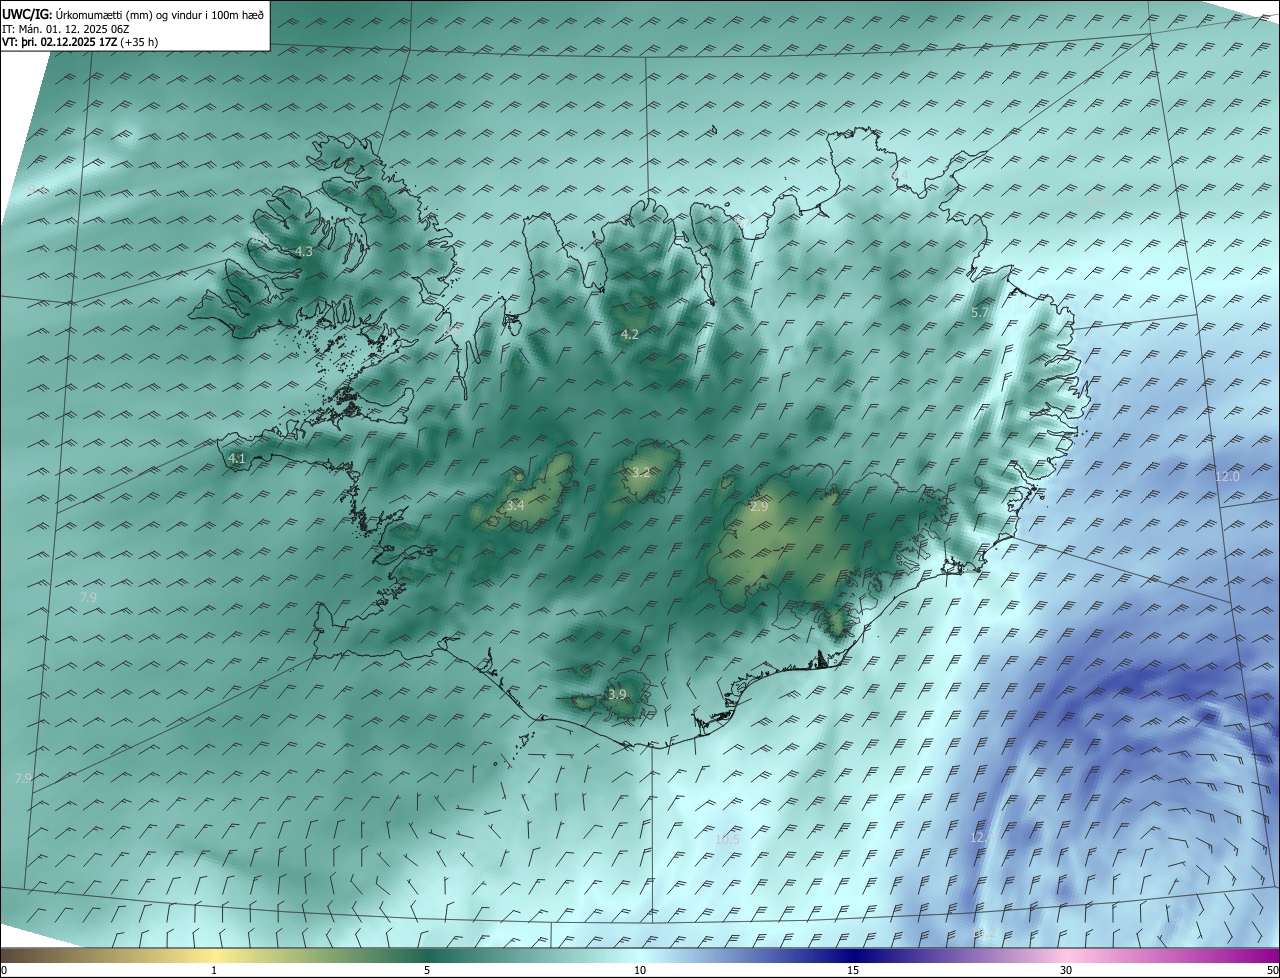Click the legend tick label 50
This screenshot has height=978, width=1280.
point(1272,971)
